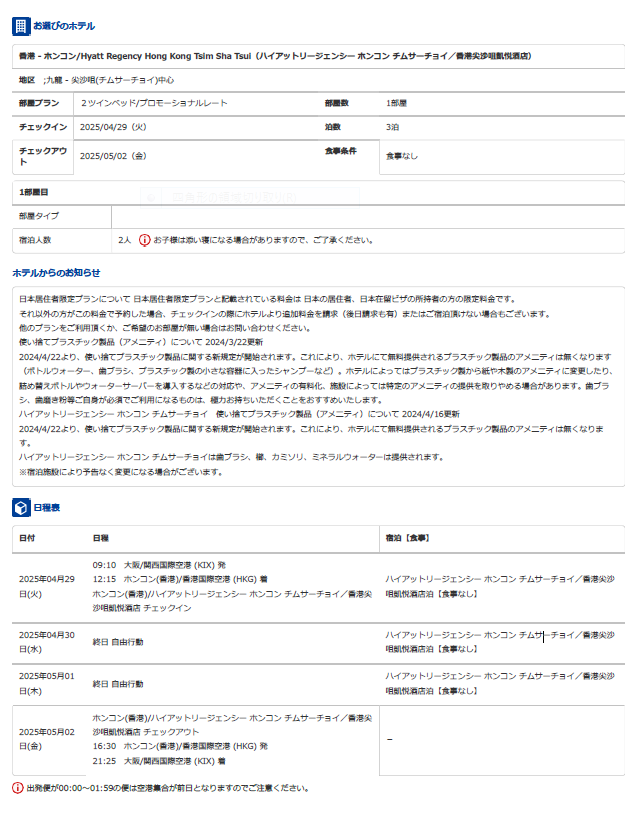Click the 3泊 value

click(x=392, y=127)
